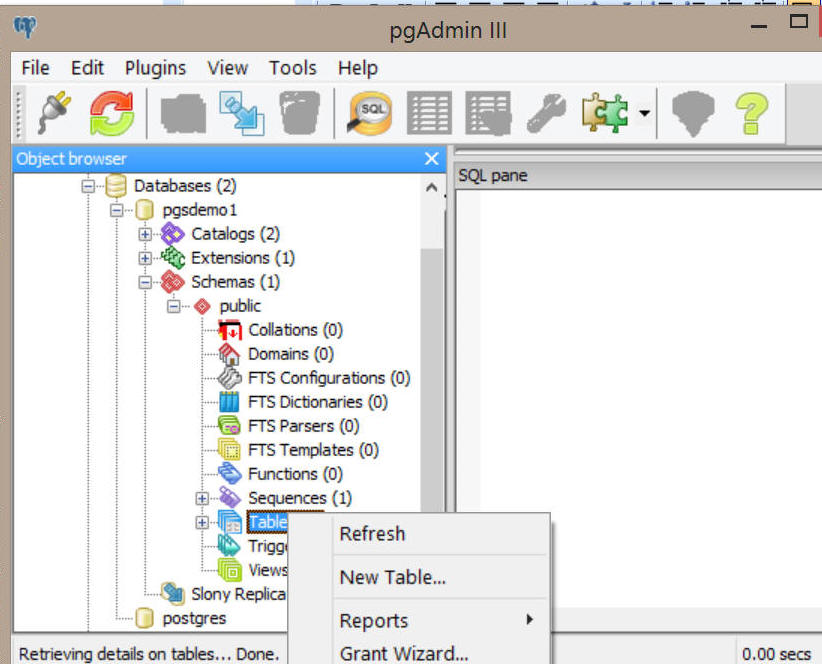Open the Edit menu

(88, 68)
